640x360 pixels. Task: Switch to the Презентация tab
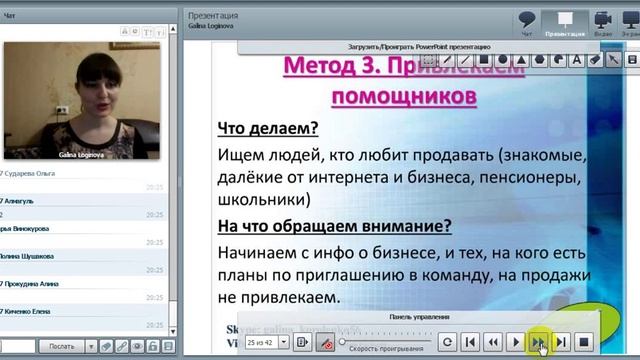[x=565, y=24]
